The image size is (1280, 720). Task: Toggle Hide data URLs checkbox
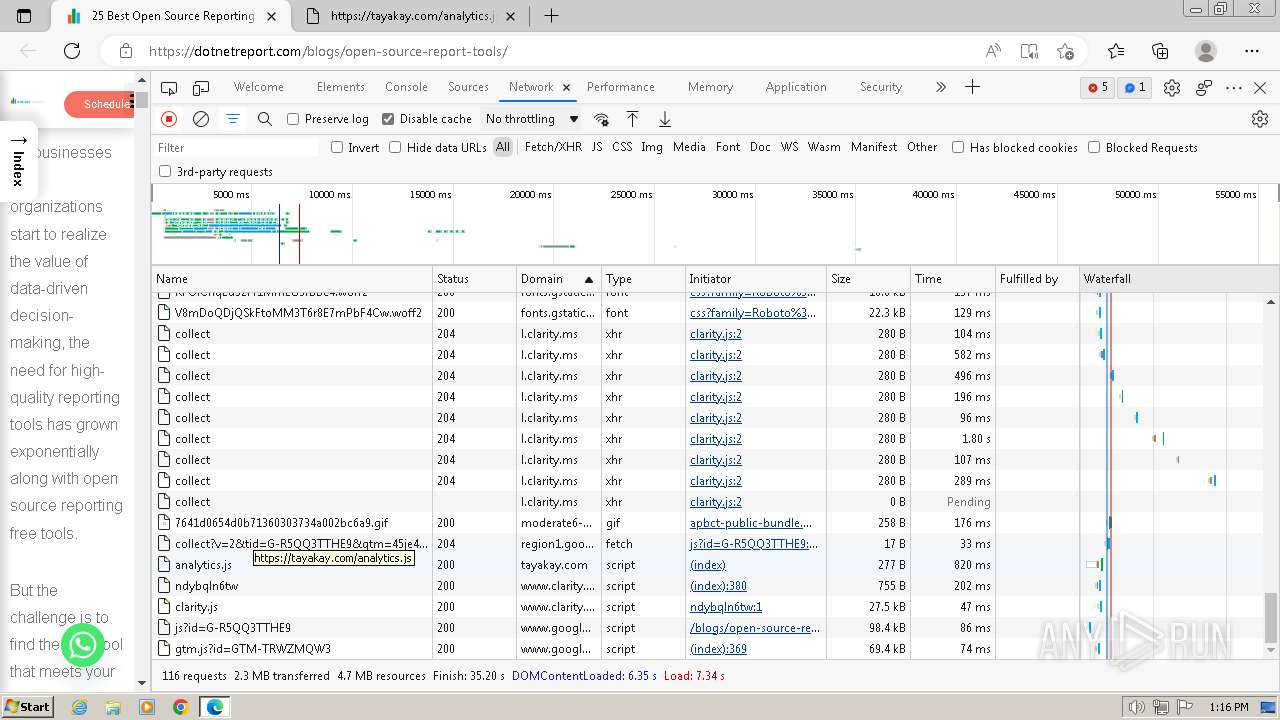click(395, 148)
